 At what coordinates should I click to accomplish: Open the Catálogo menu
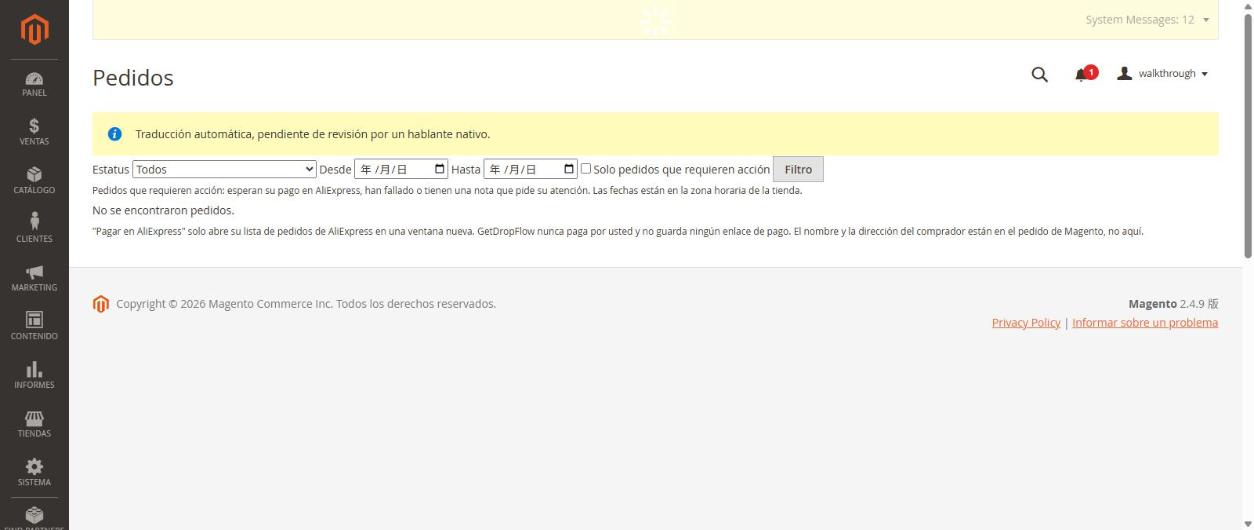pyautogui.click(x=34, y=181)
